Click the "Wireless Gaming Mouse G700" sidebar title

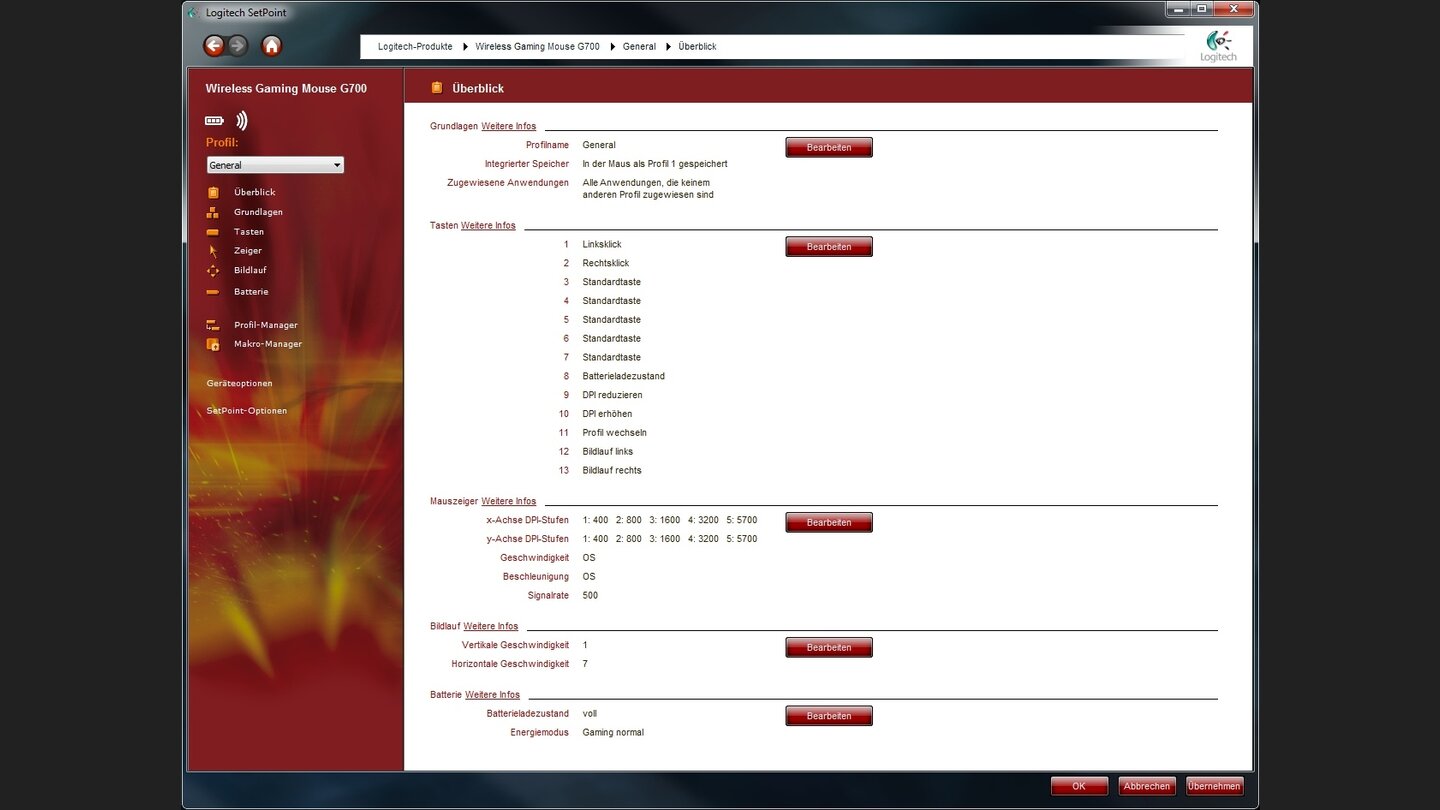[x=286, y=88]
